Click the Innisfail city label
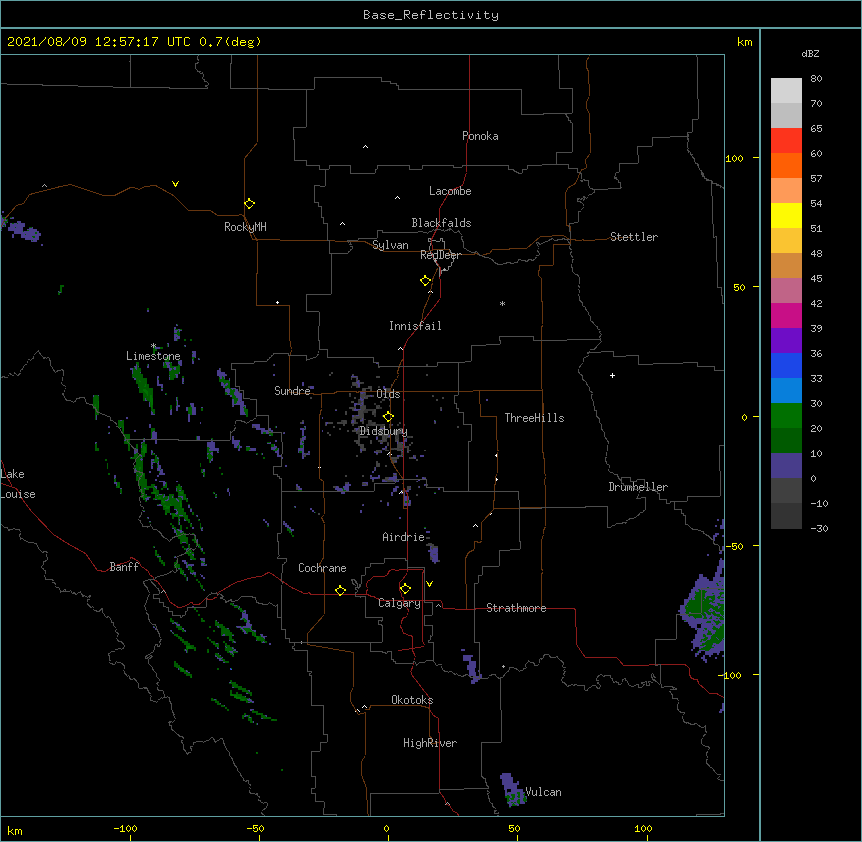Viewport: 862px width, 842px height. pyautogui.click(x=415, y=326)
